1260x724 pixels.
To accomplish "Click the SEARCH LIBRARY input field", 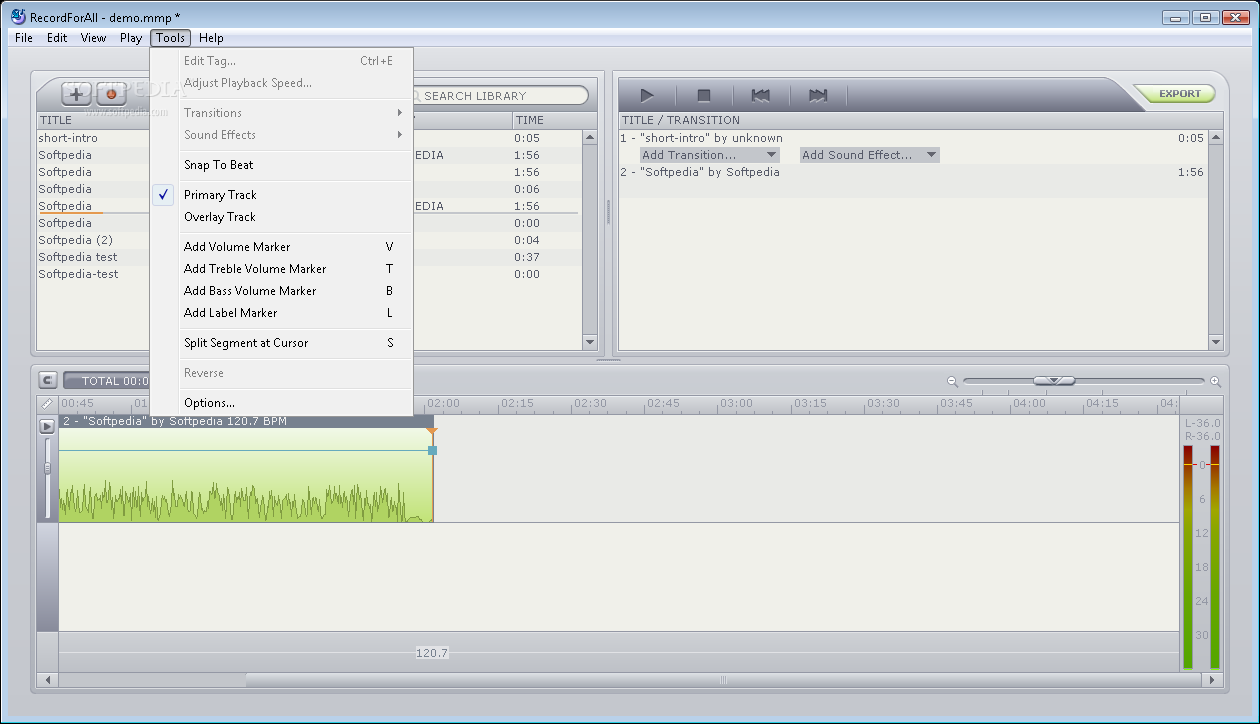I will [498, 96].
